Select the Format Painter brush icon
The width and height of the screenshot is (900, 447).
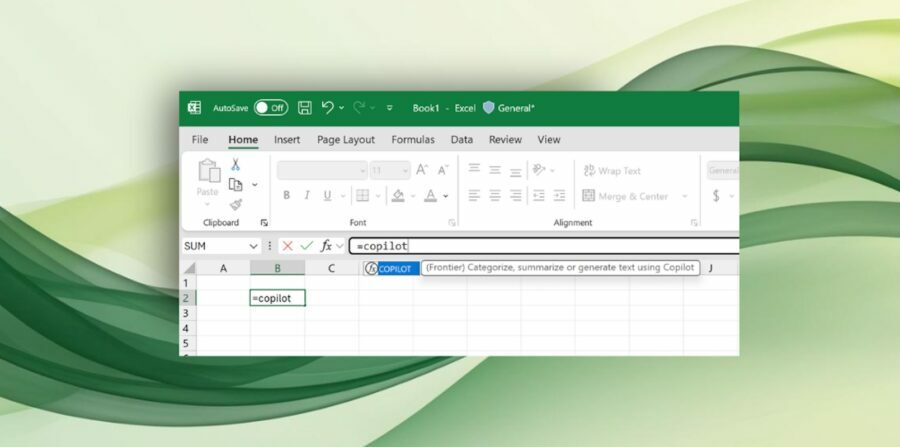(x=236, y=204)
